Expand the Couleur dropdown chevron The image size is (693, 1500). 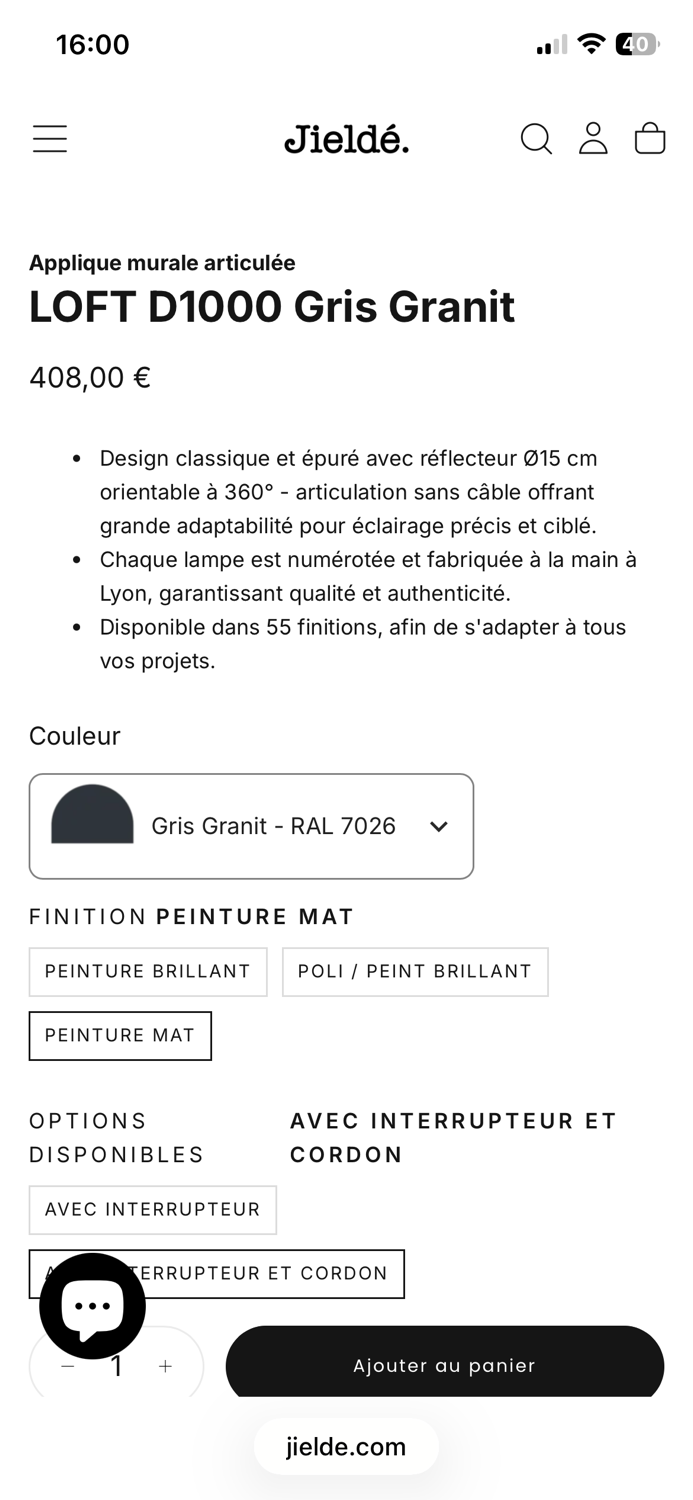coord(438,826)
